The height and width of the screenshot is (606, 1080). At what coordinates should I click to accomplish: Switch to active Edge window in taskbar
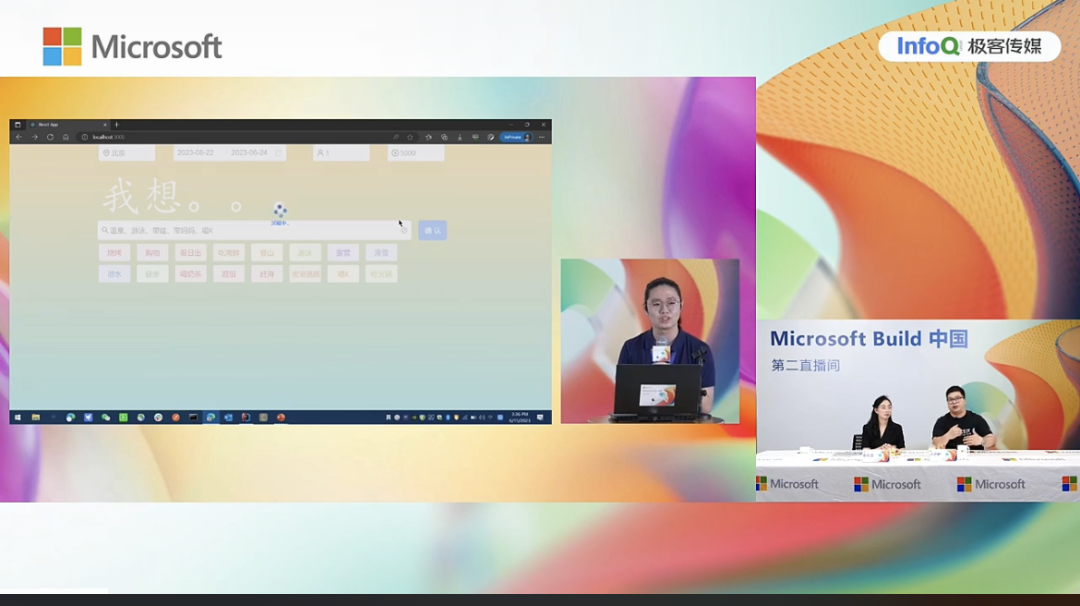pyautogui.click(x=211, y=417)
